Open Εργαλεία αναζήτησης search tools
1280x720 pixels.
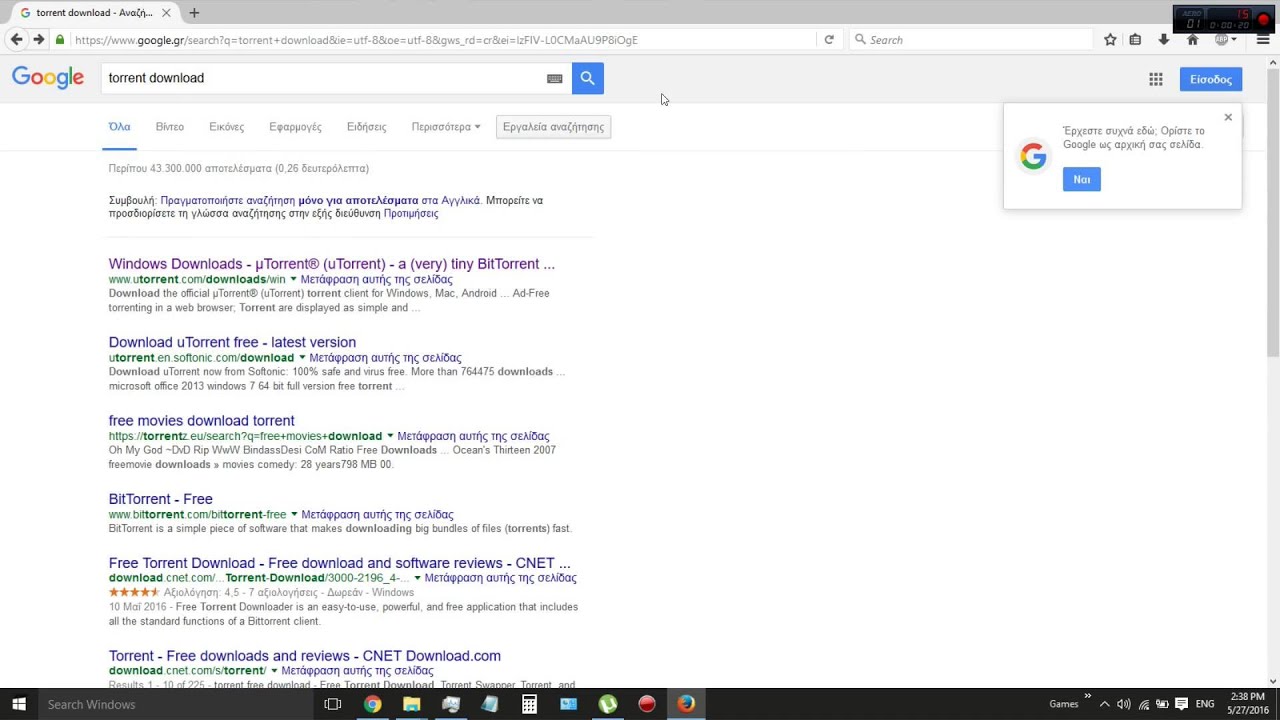pos(553,127)
